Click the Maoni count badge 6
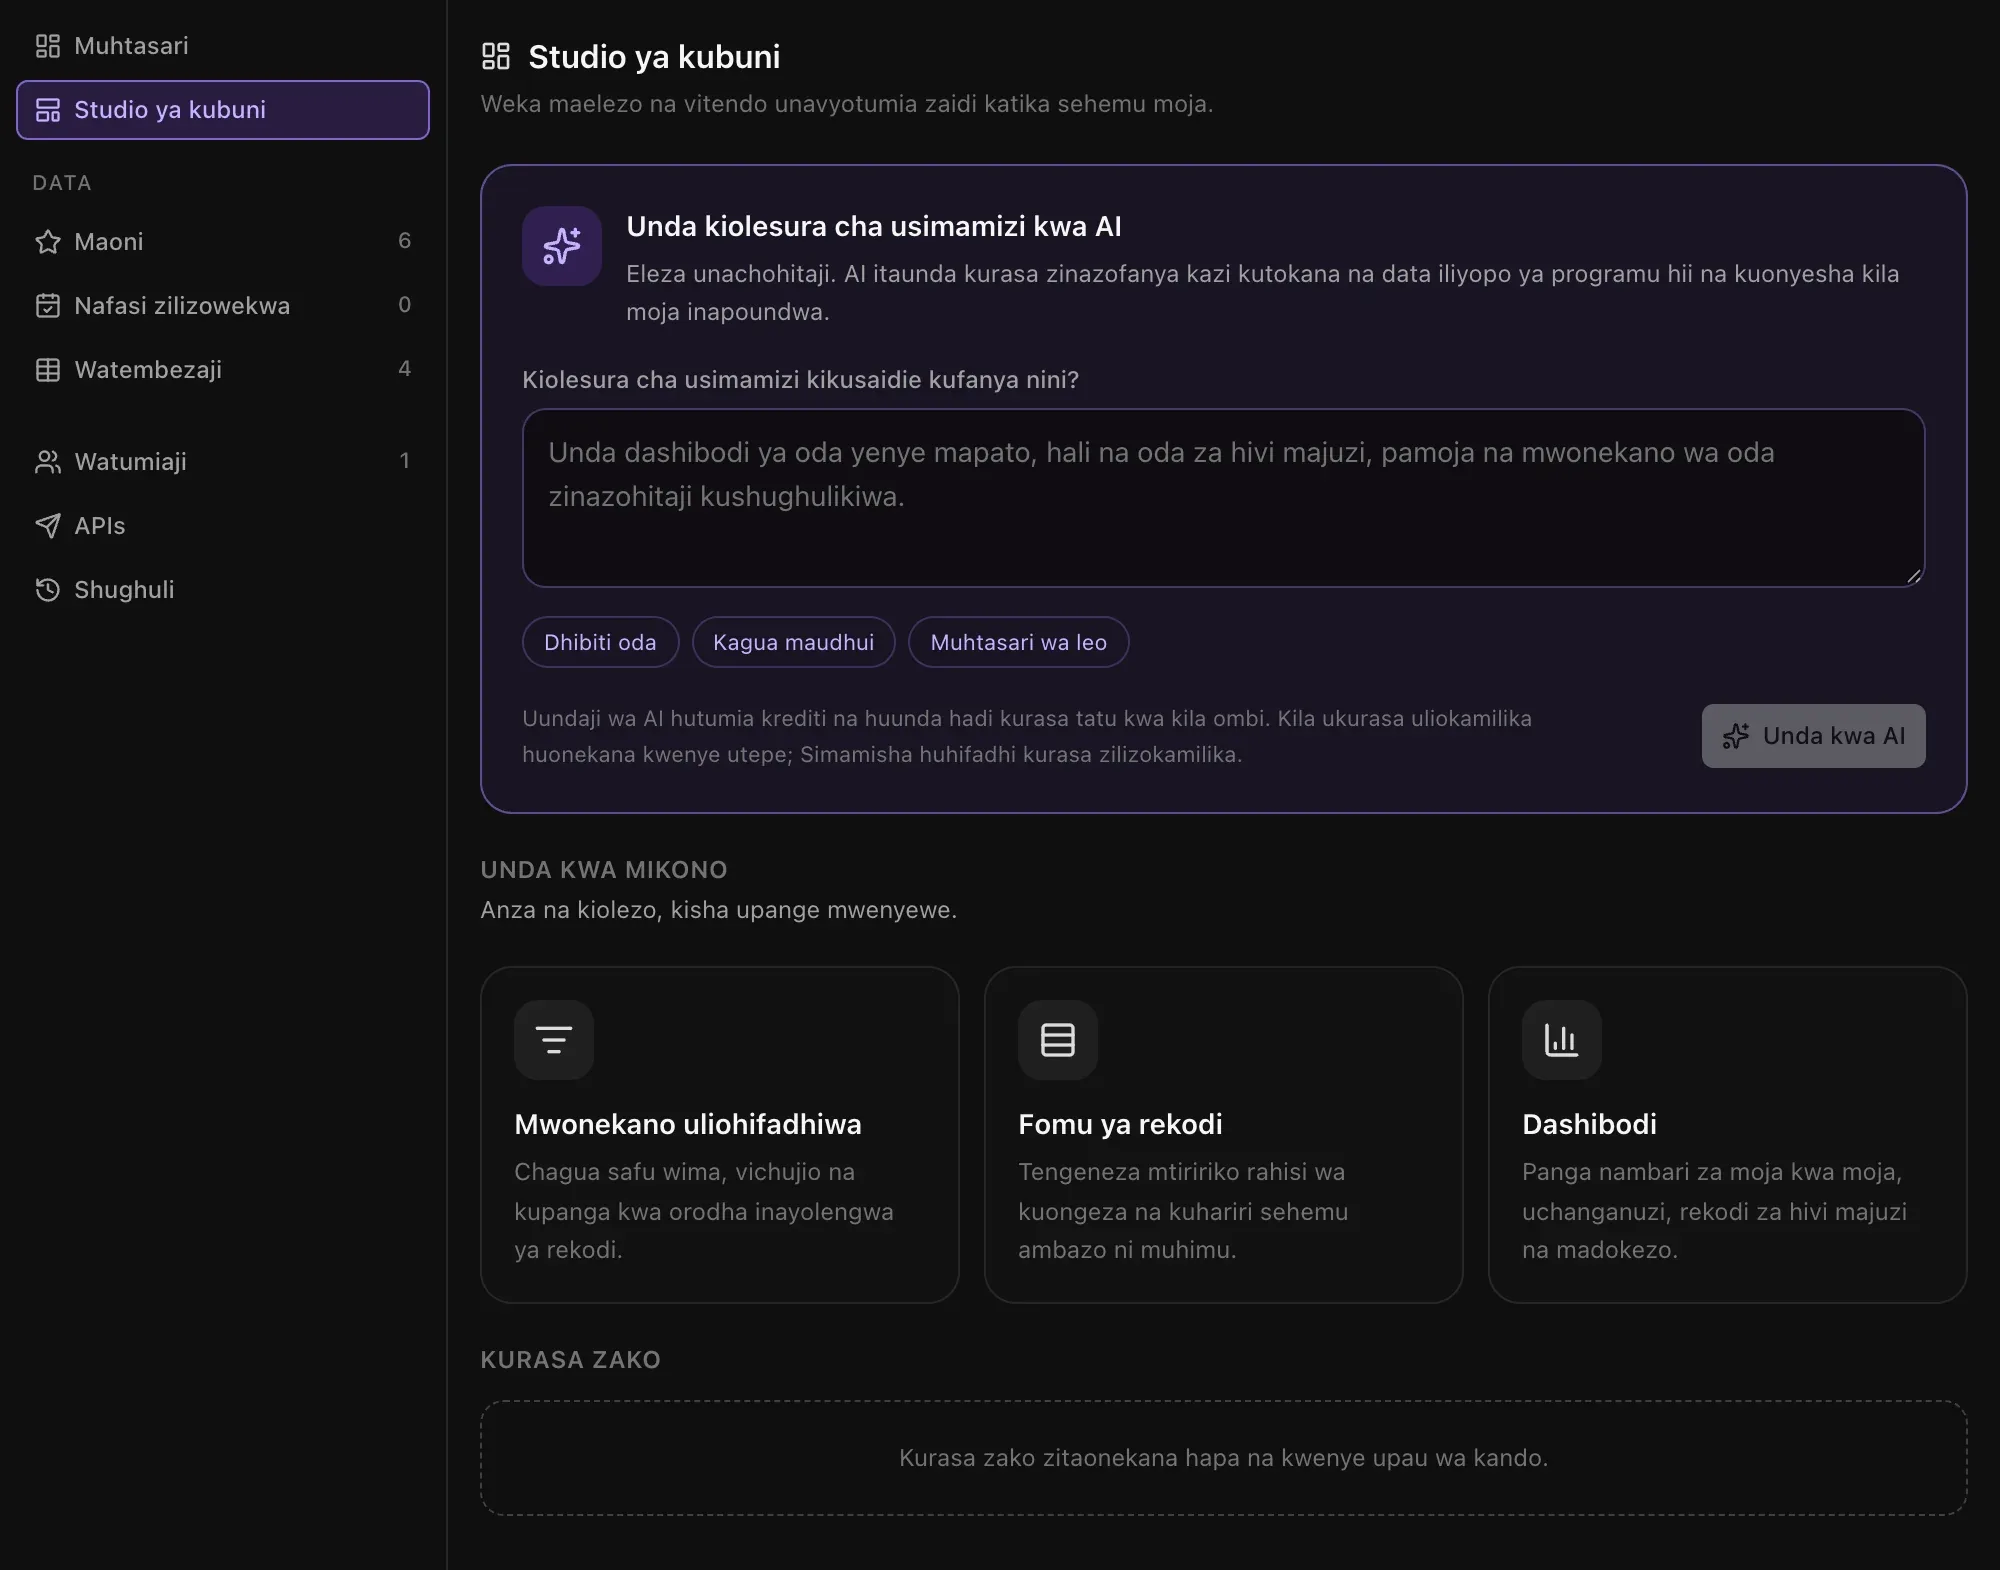This screenshot has height=1570, width=2000. (x=404, y=241)
